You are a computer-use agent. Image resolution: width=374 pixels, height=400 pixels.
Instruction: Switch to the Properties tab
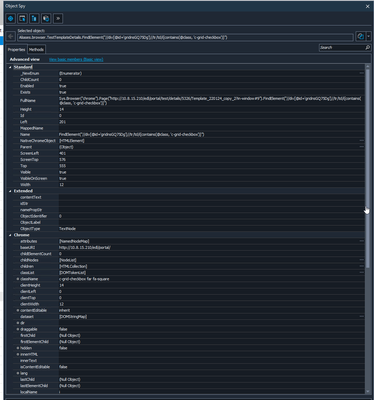pos(16,50)
